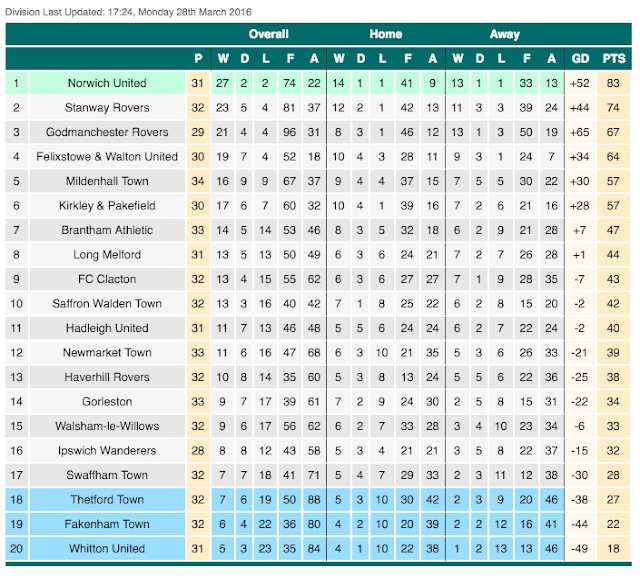640x578 pixels.
Task: Click Long Melford team name
Action: 107,255
